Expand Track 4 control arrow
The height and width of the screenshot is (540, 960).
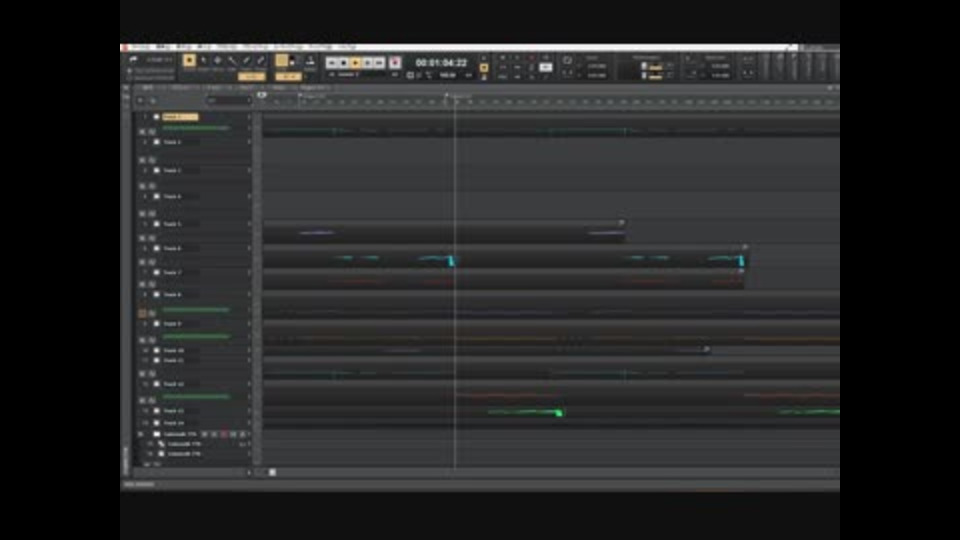pyautogui.click(x=249, y=197)
